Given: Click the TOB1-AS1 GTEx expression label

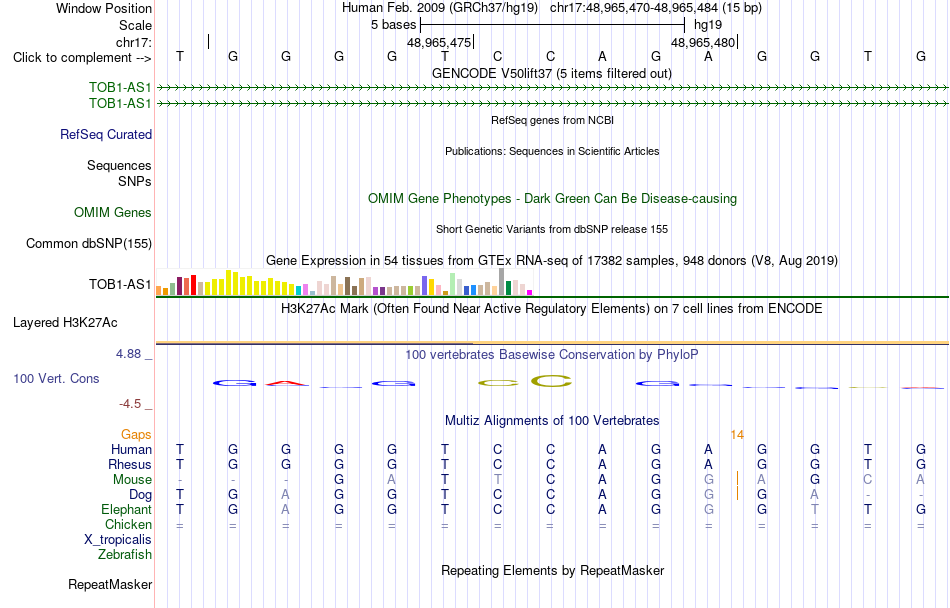Looking at the screenshot, I should click(120, 284).
